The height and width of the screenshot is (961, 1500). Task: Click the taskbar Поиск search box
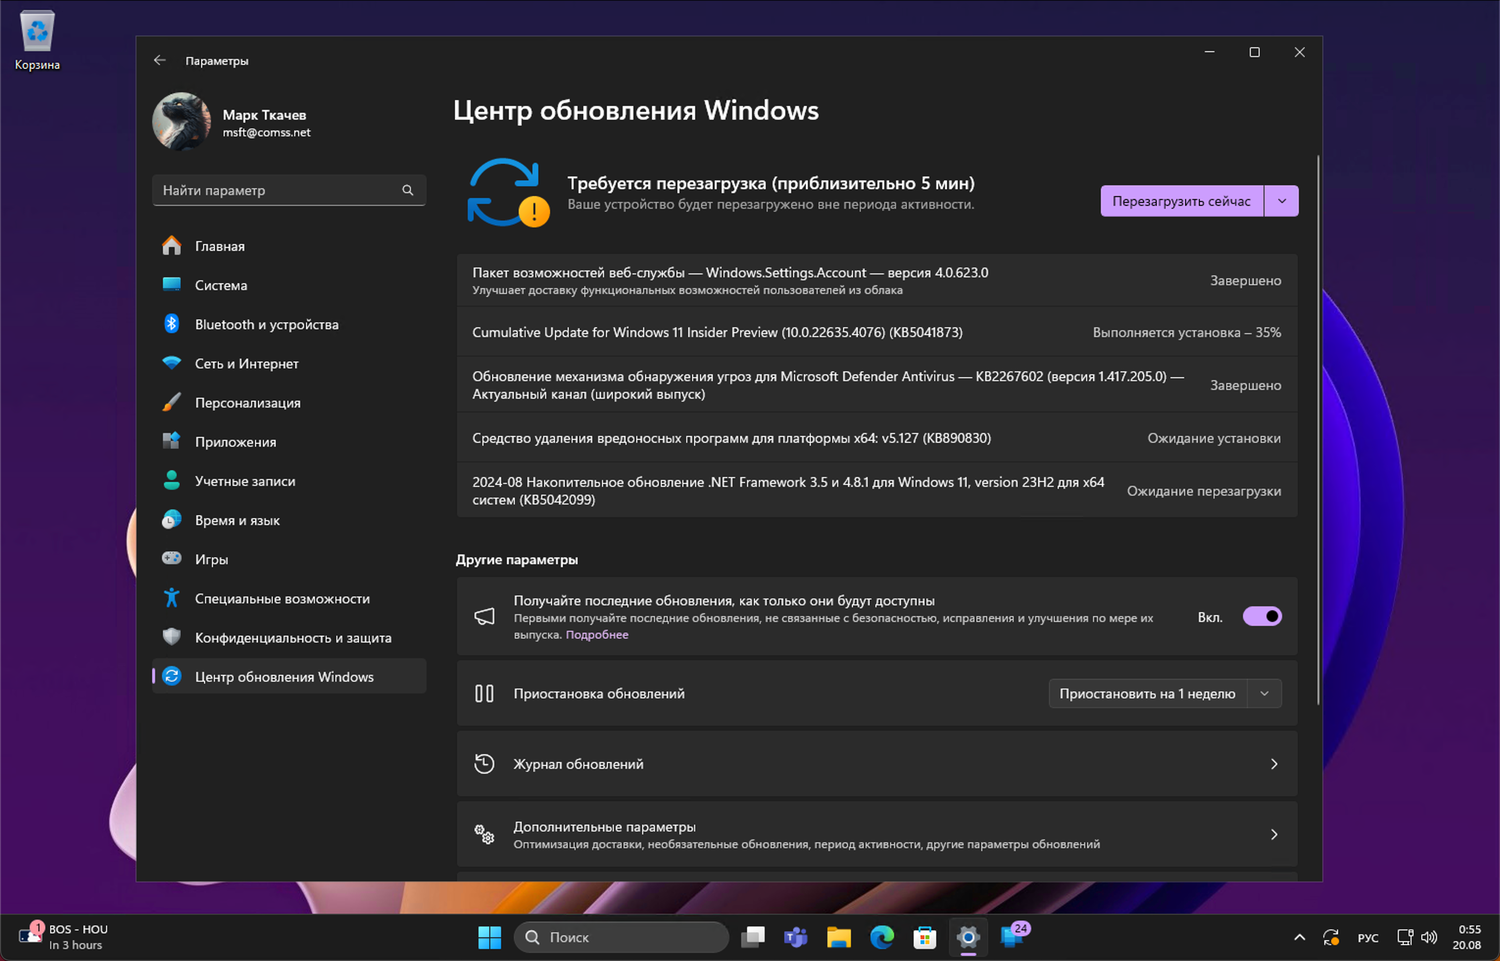621,937
